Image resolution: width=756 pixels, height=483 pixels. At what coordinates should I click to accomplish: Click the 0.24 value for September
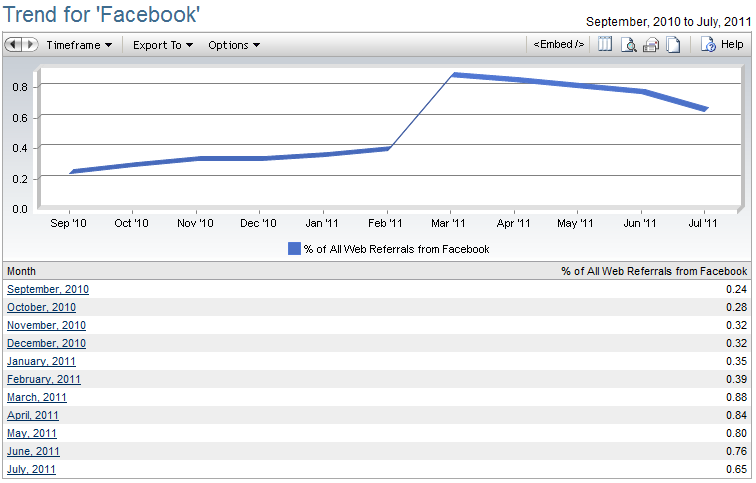[736, 289]
